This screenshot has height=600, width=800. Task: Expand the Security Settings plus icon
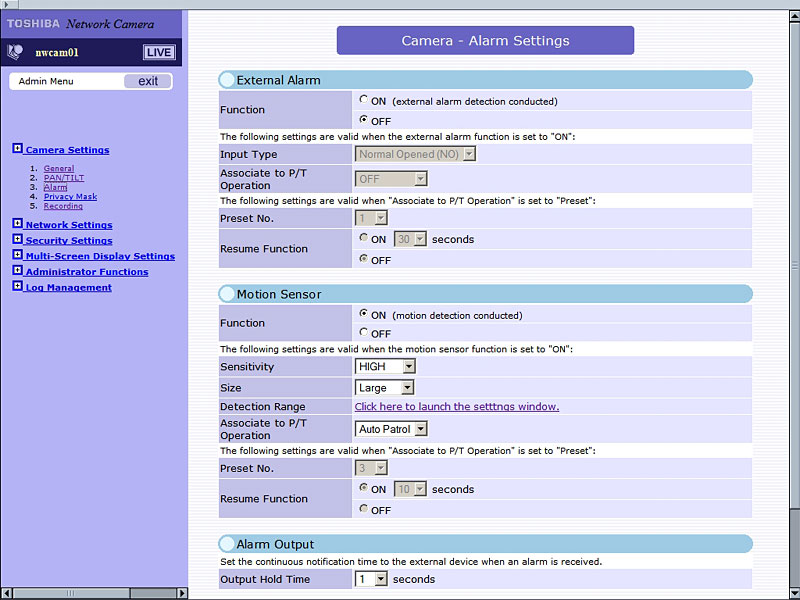coord(18,240)
